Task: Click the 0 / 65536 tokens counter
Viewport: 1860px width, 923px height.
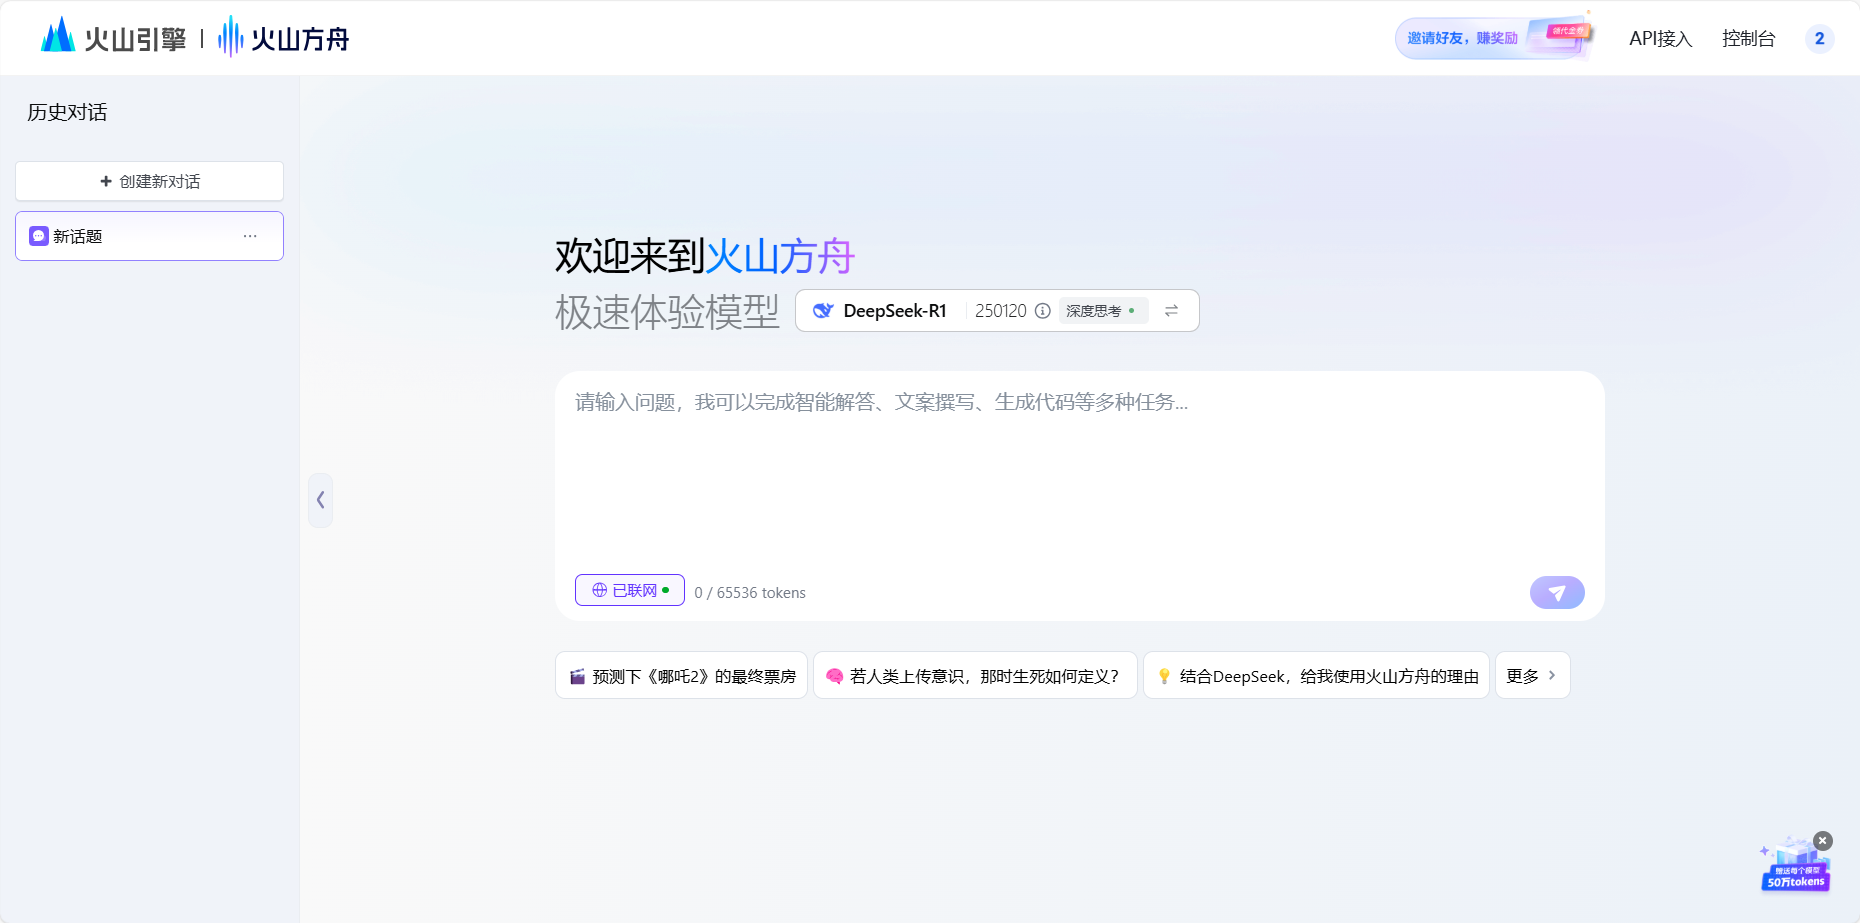Action: pos(750,593)
